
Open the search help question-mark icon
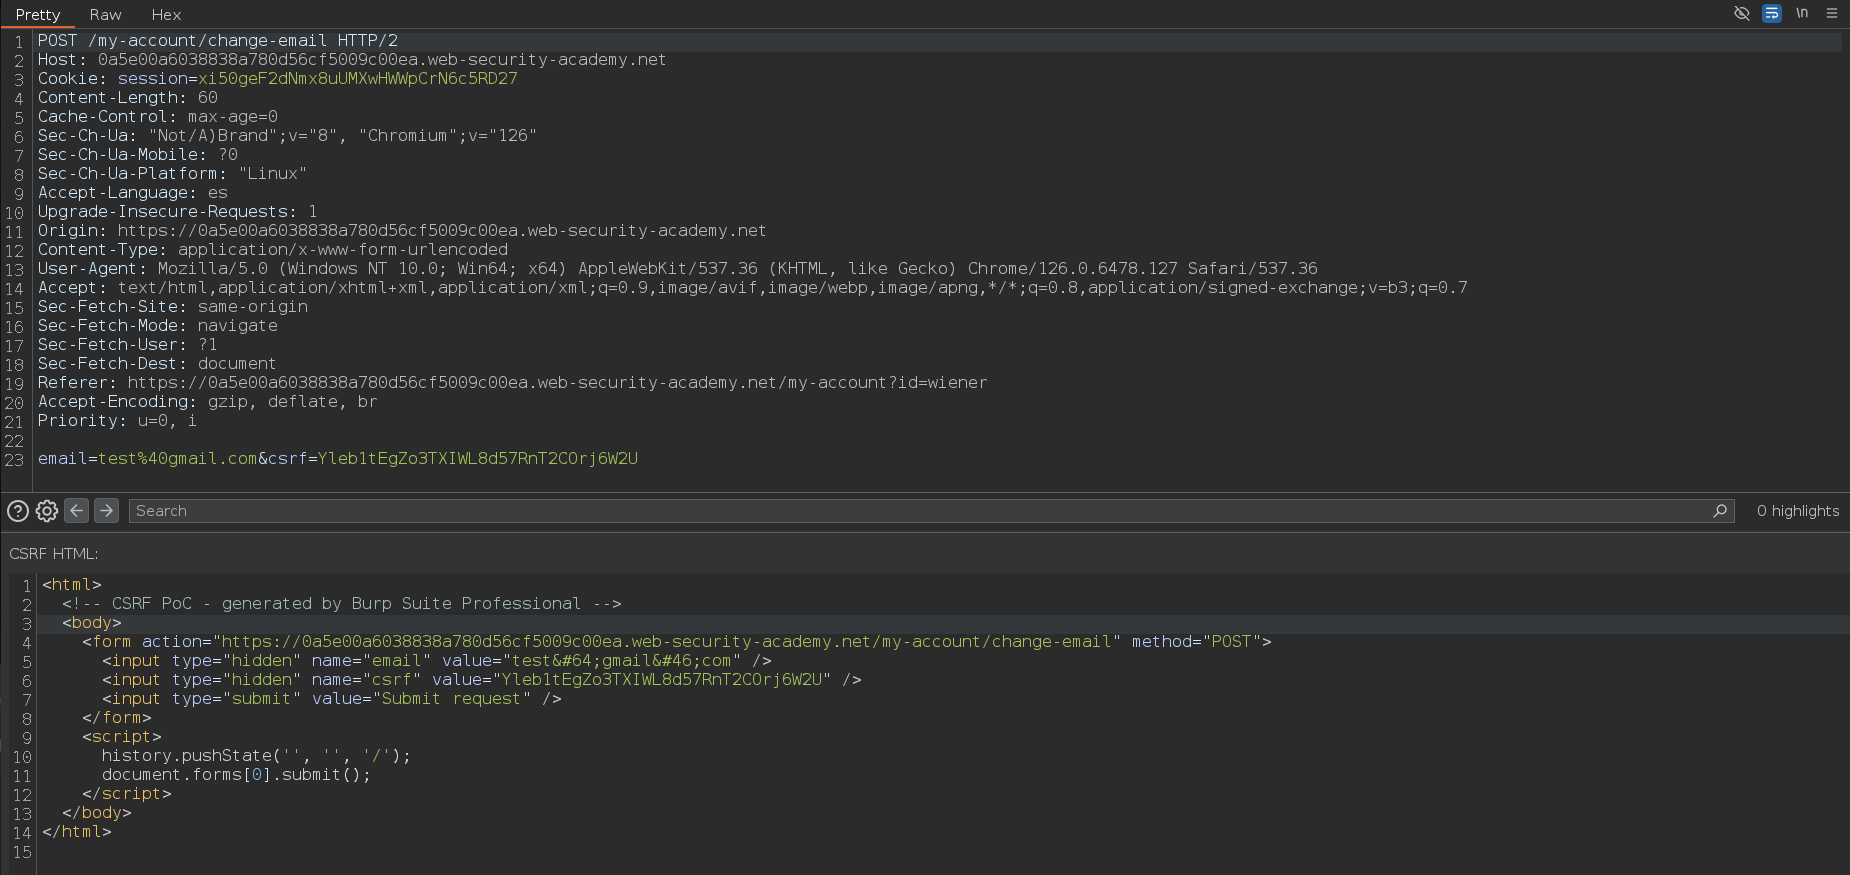(x=18, y=511)
